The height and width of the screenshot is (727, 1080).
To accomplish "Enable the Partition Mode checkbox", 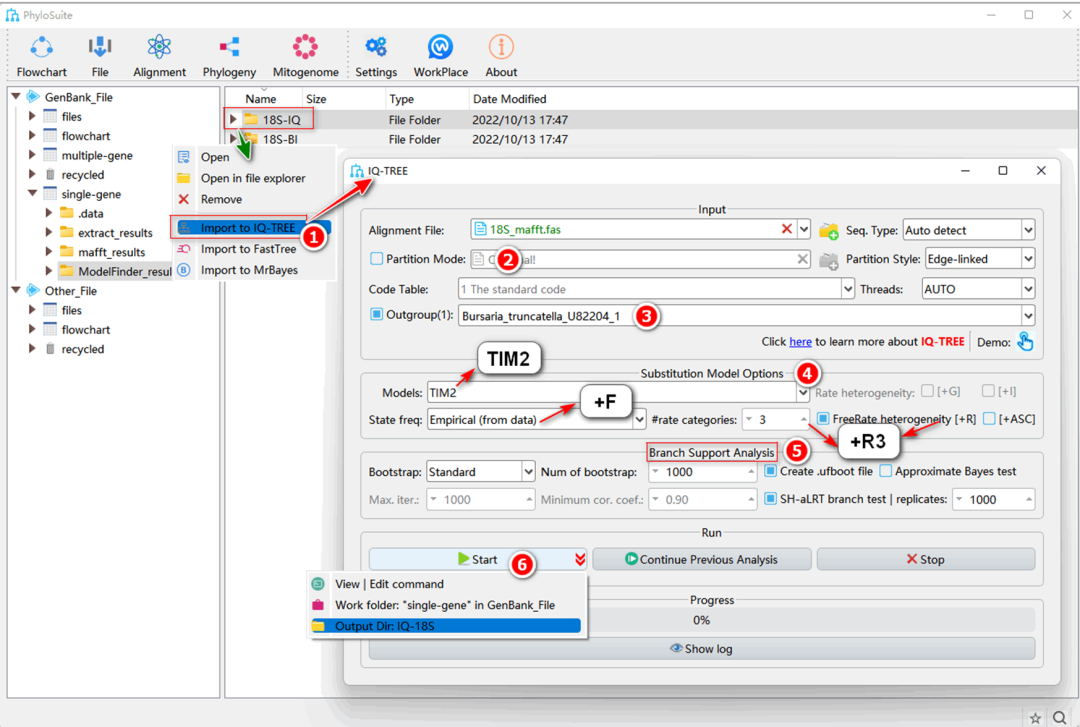I will [x=376, y=258].
